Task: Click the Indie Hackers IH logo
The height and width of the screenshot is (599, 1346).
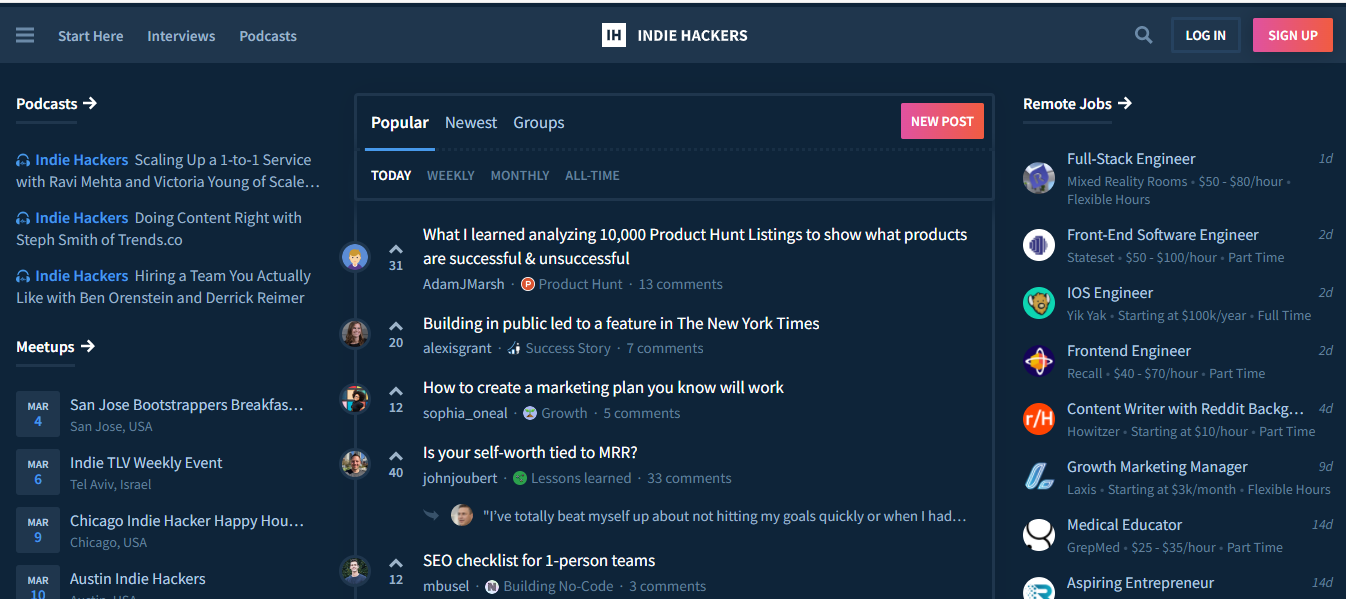Action: [614, 35]
